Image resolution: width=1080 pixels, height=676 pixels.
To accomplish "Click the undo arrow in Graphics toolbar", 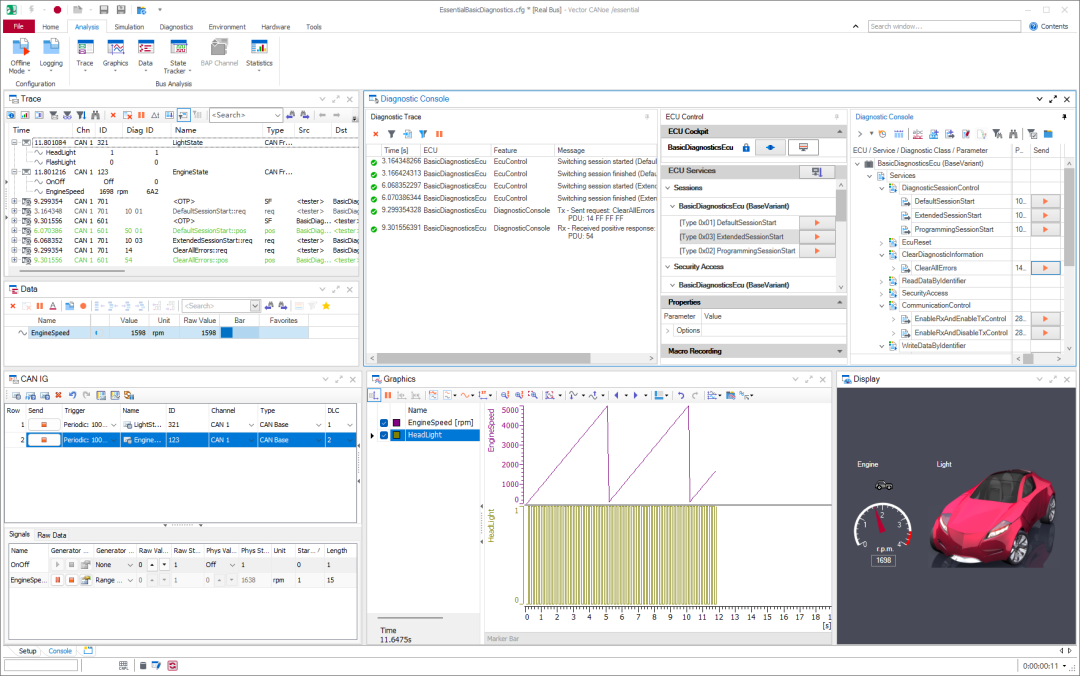I will 681,396.
